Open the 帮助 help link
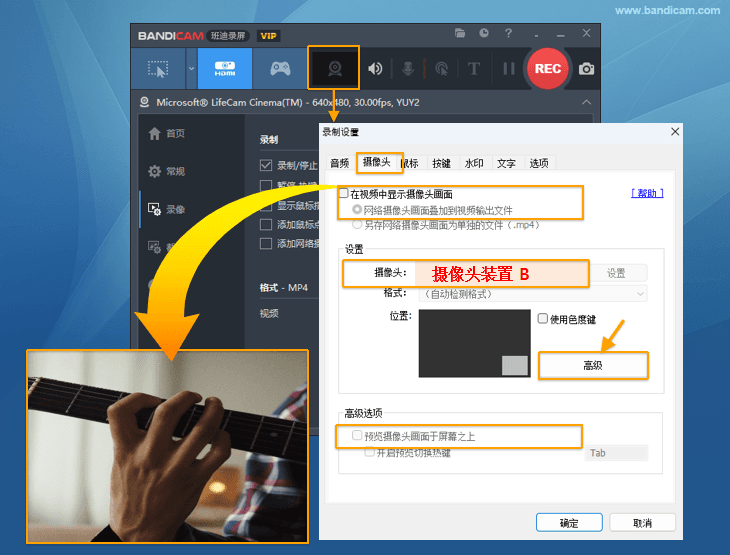 point(647,193)
